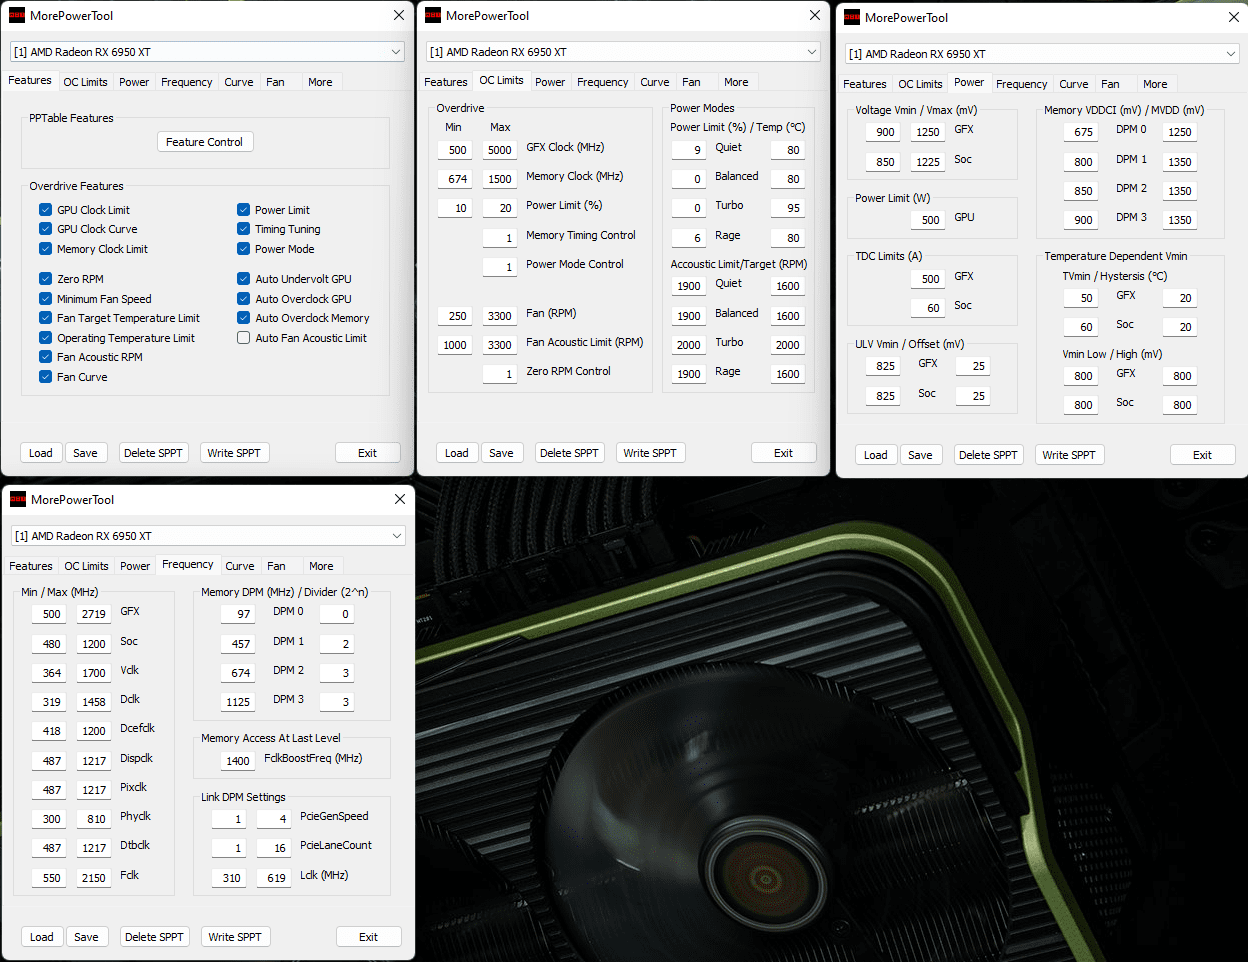Click ULV GFX offset field showing 25
The width and height of the screenshot is (1248, 962).
tap(974, 366)
